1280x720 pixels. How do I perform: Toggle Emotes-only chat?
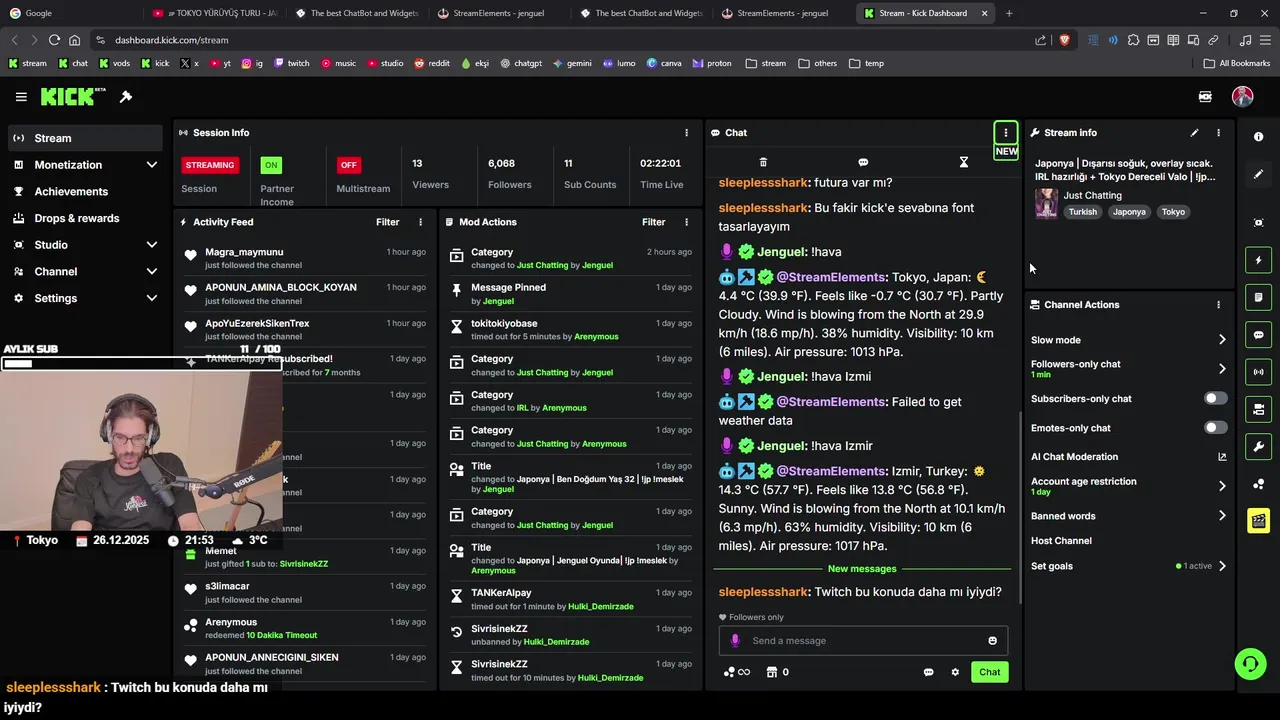click(x=1215, y=428)
